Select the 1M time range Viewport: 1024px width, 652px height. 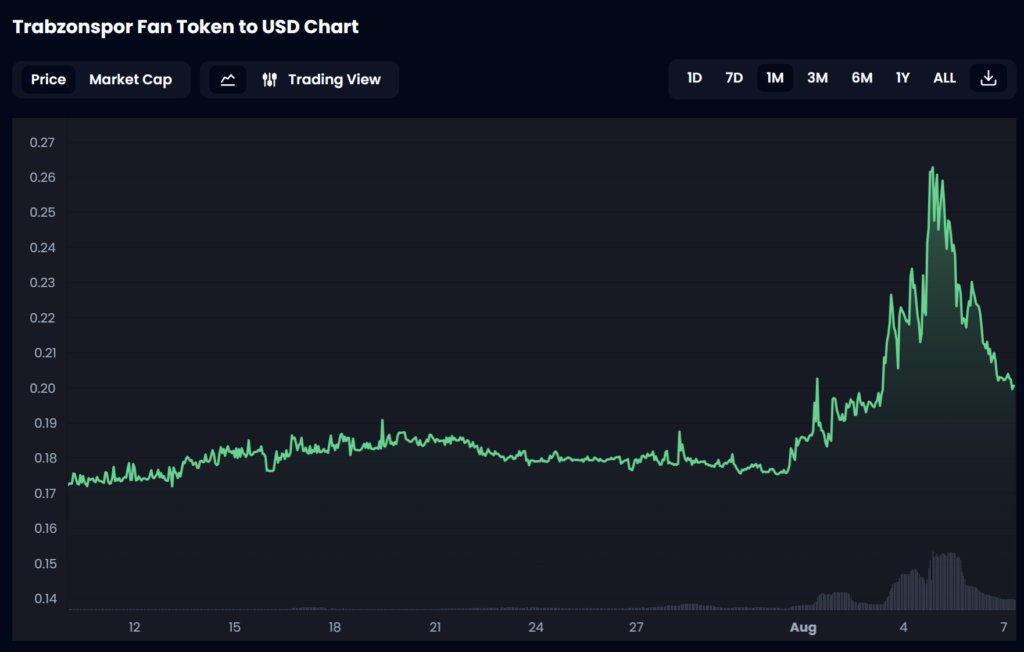tap(775, 78)
